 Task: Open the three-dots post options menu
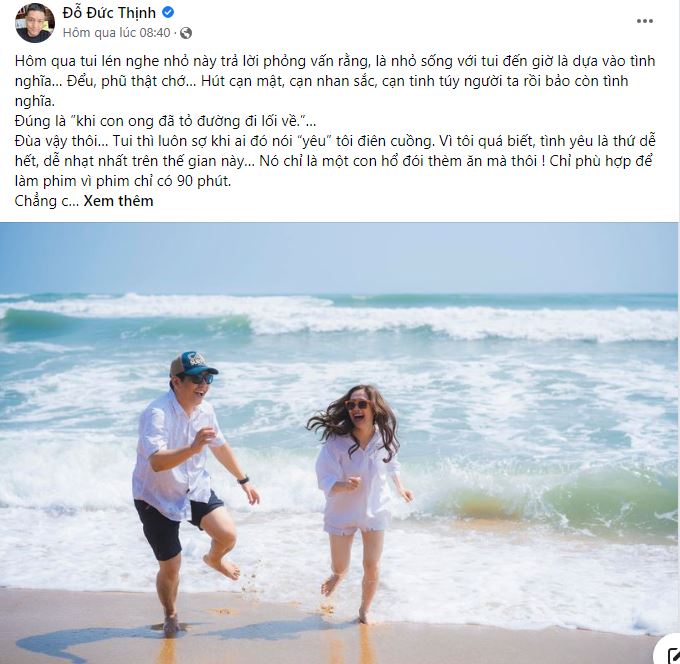coord(644,21)
